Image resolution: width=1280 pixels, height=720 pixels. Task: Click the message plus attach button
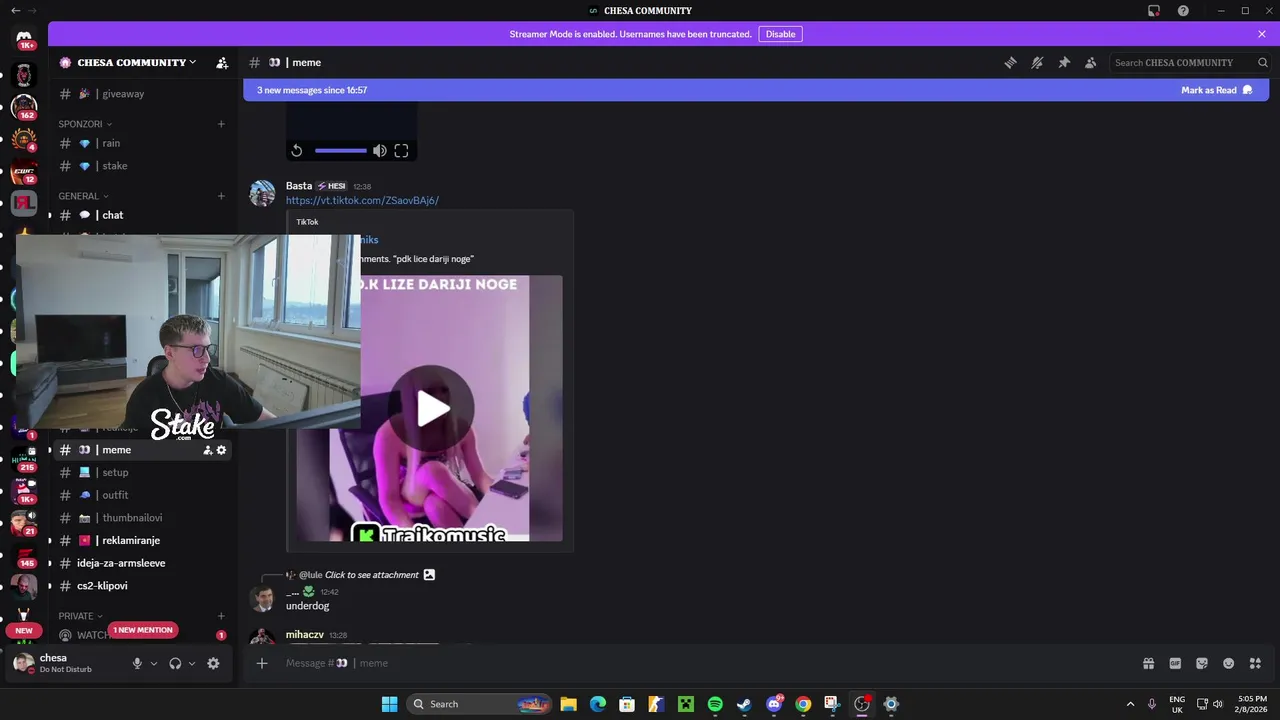(262, 663)
